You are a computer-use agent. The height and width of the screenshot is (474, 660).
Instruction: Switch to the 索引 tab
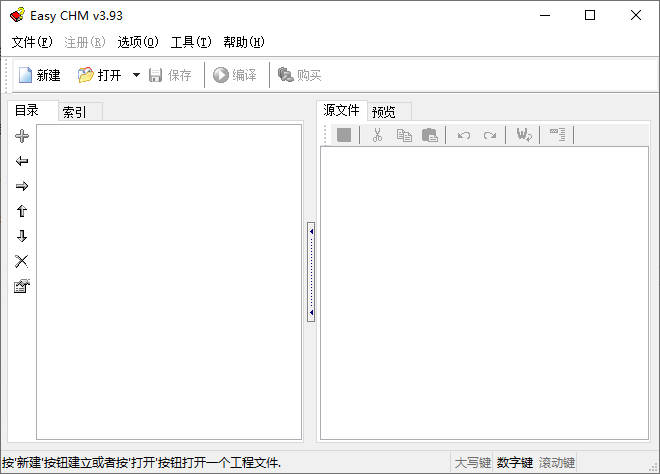point(80,112)
